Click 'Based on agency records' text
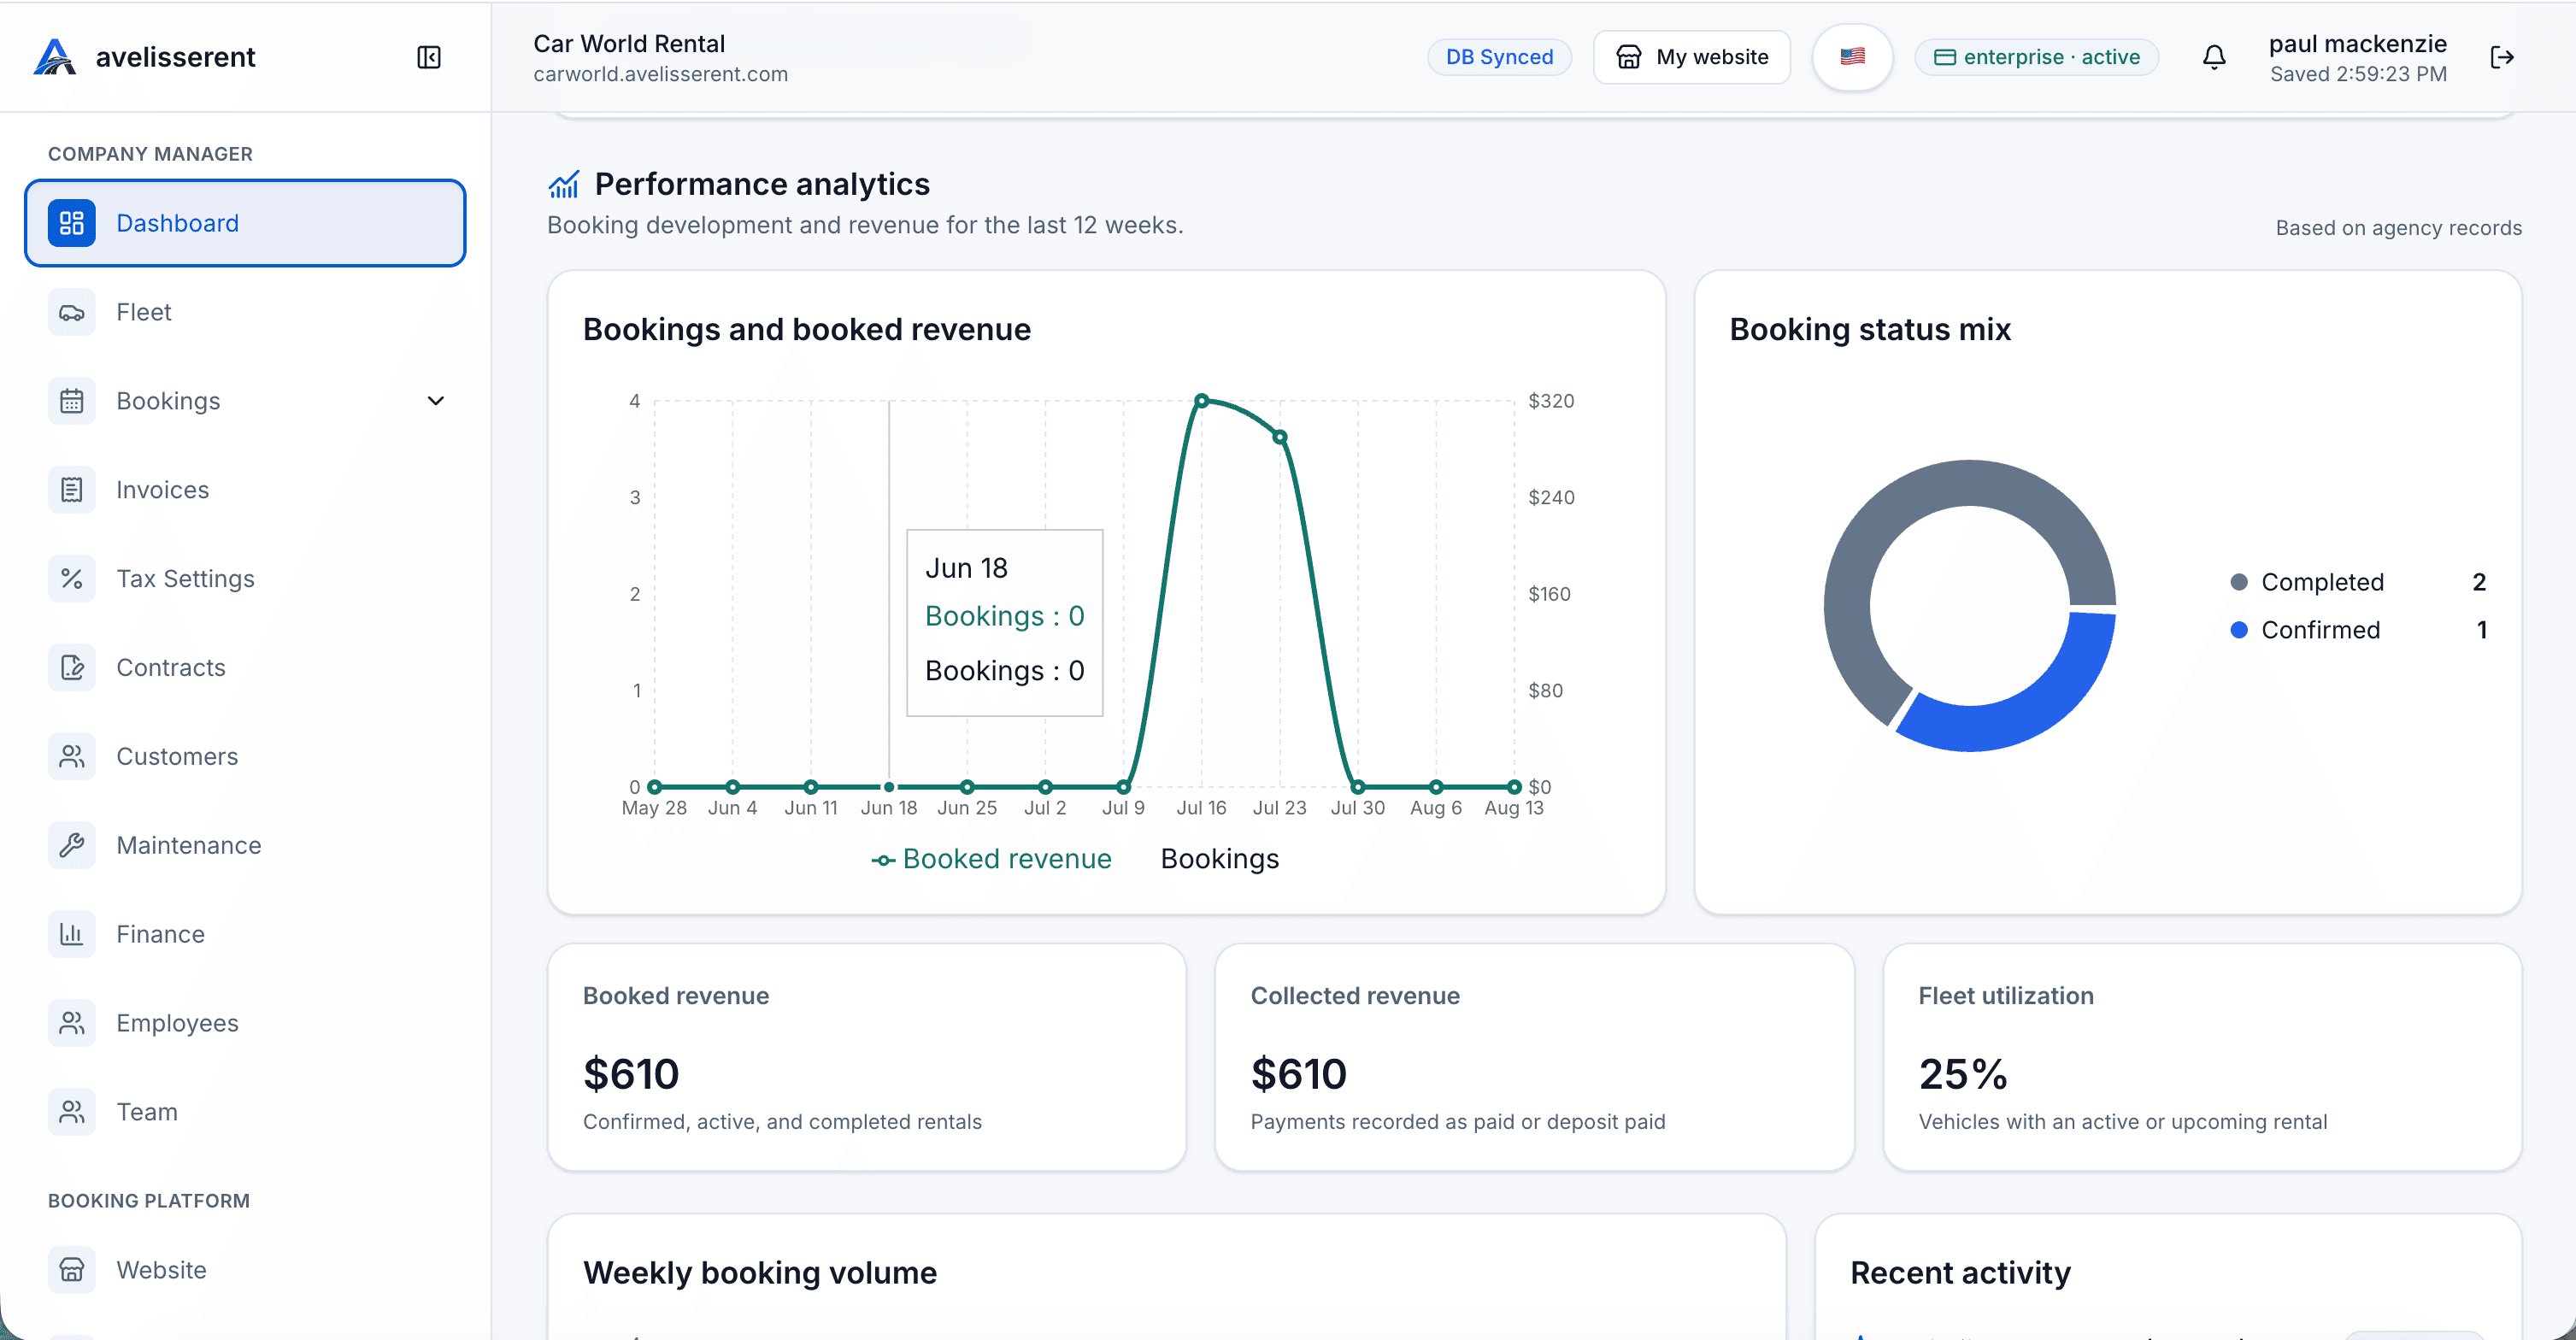This screenshot has width=2576, height=1340. pos(2398,228)
